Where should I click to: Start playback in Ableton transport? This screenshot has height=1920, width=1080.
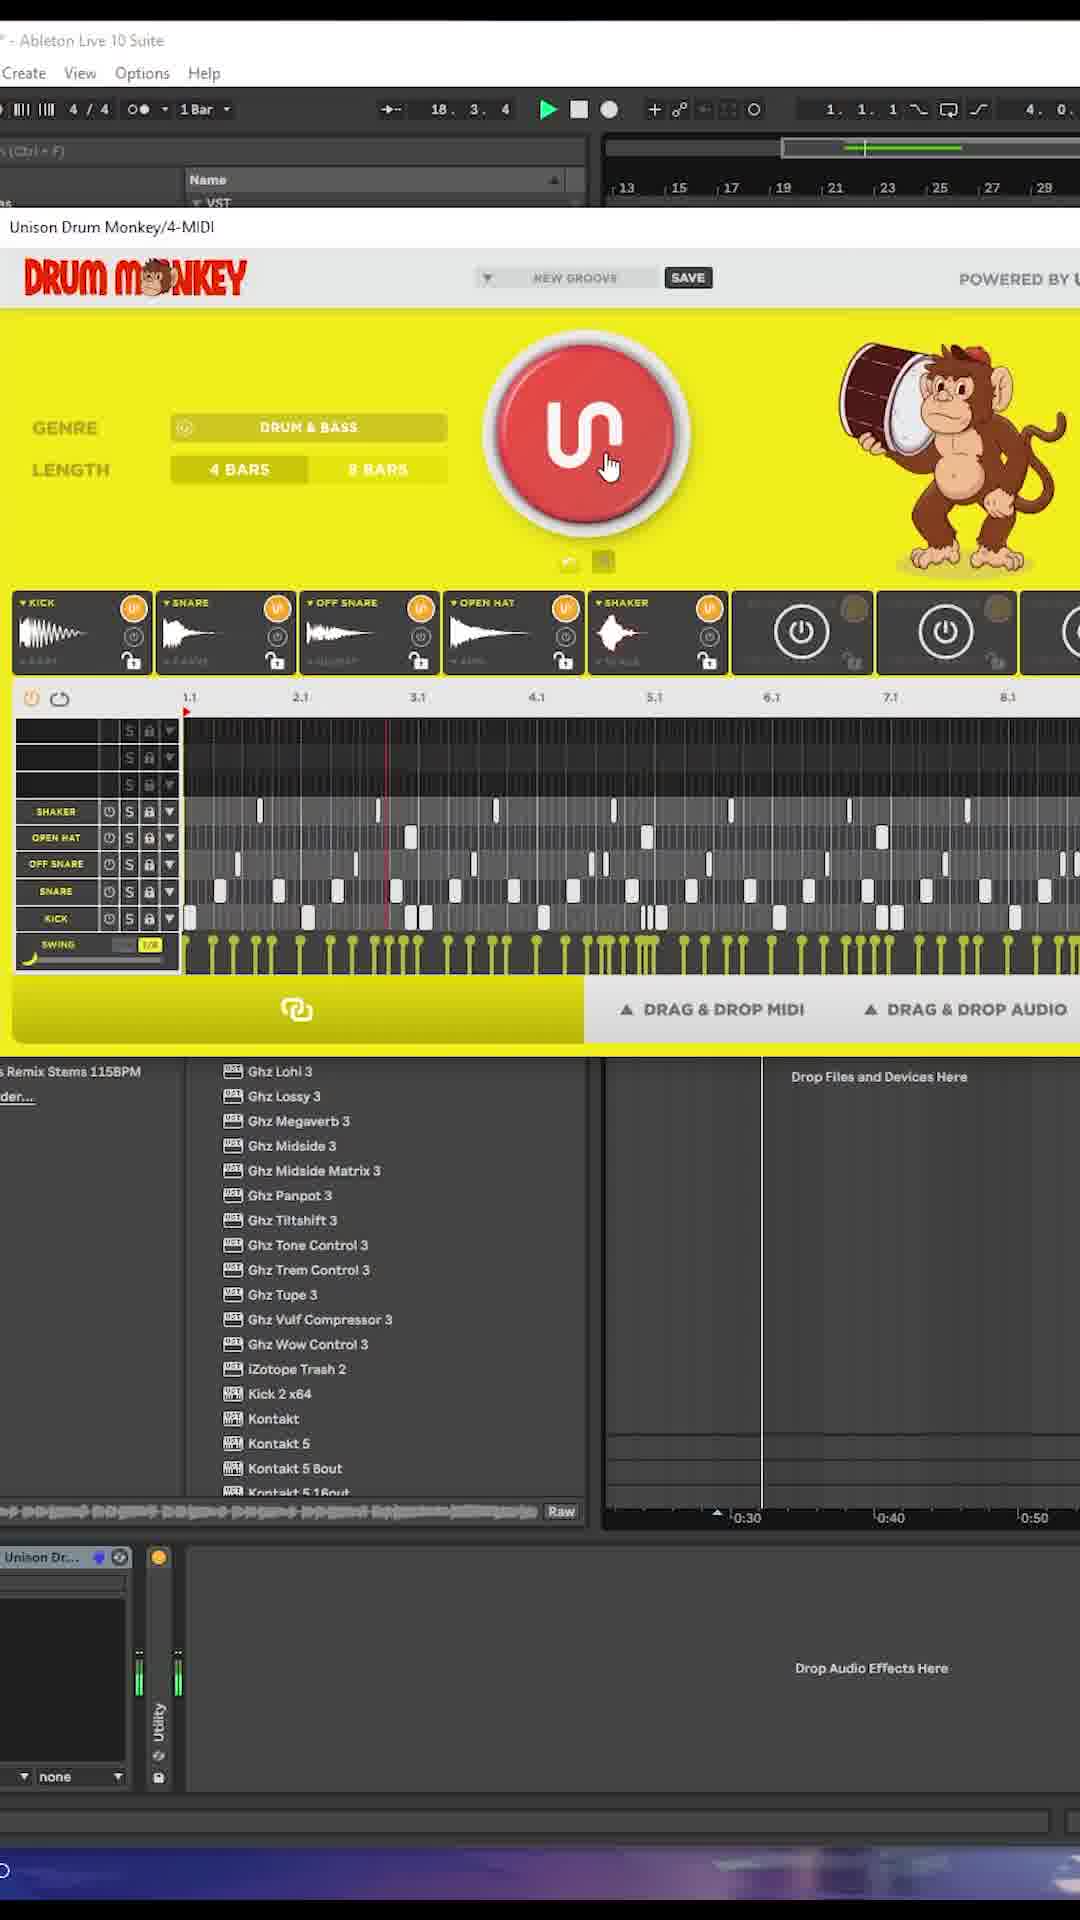(548, 110)
